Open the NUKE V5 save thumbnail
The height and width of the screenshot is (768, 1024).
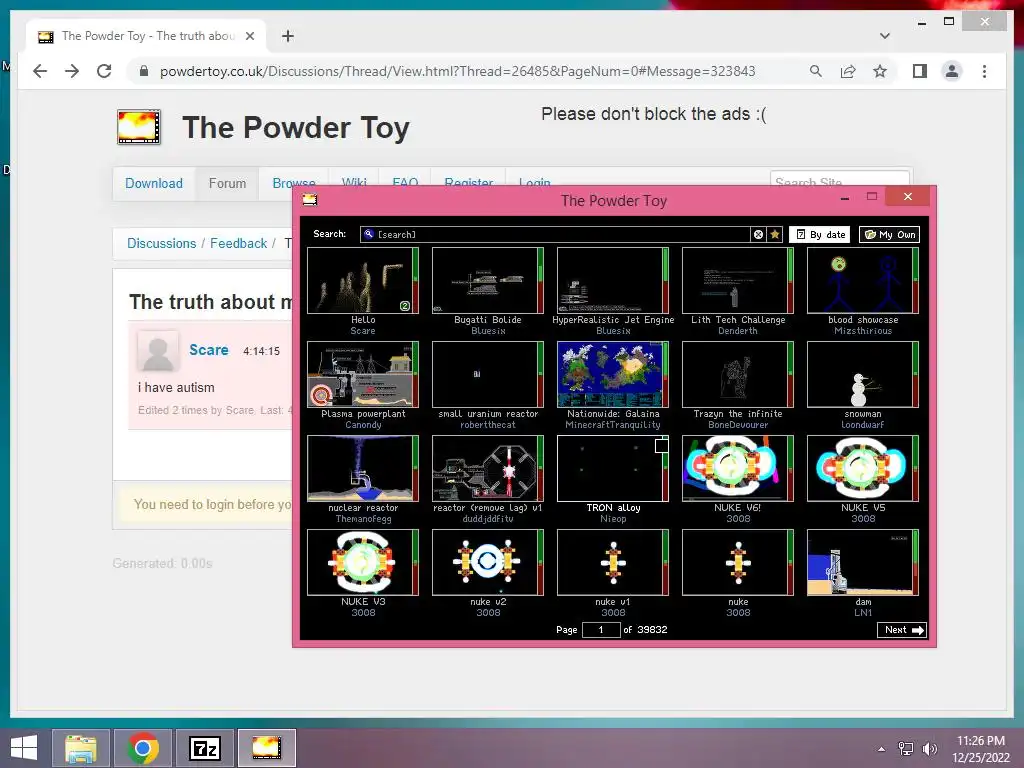pyautogui.click(x=863, y=468)
